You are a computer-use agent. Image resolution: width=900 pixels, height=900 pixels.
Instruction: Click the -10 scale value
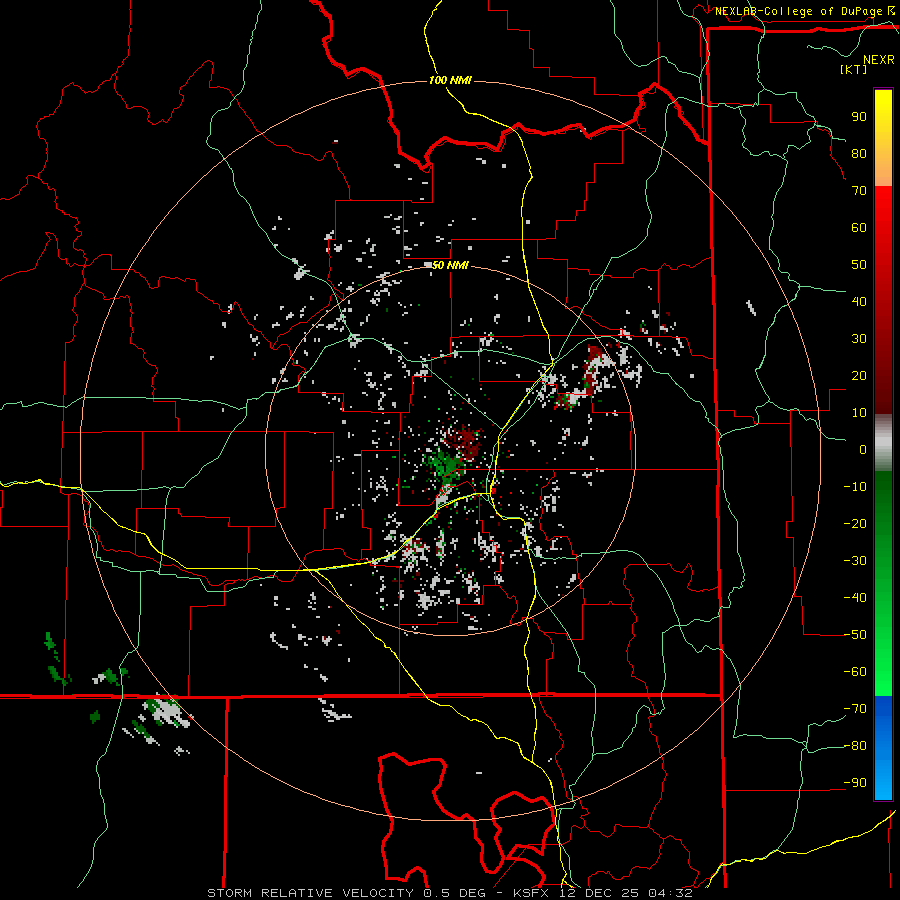click(855, 487)
